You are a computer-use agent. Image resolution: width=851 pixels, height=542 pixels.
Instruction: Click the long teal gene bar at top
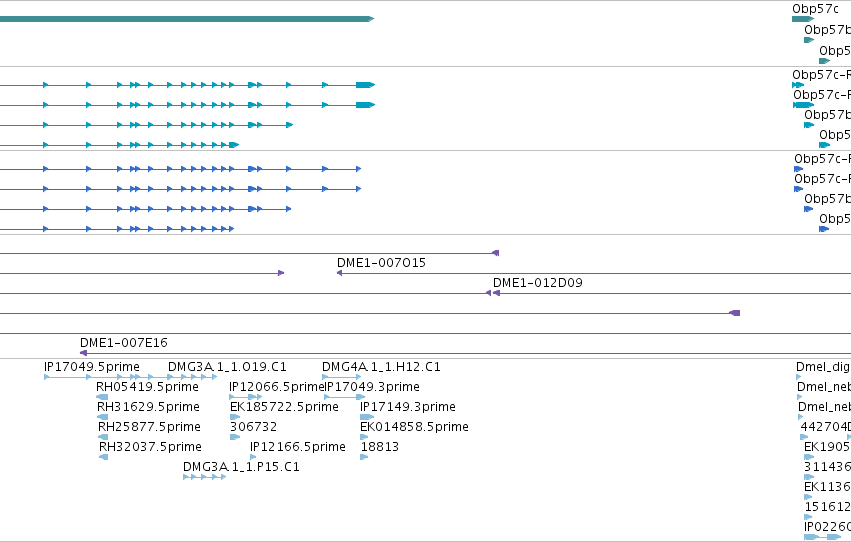(x=187, y=19)
